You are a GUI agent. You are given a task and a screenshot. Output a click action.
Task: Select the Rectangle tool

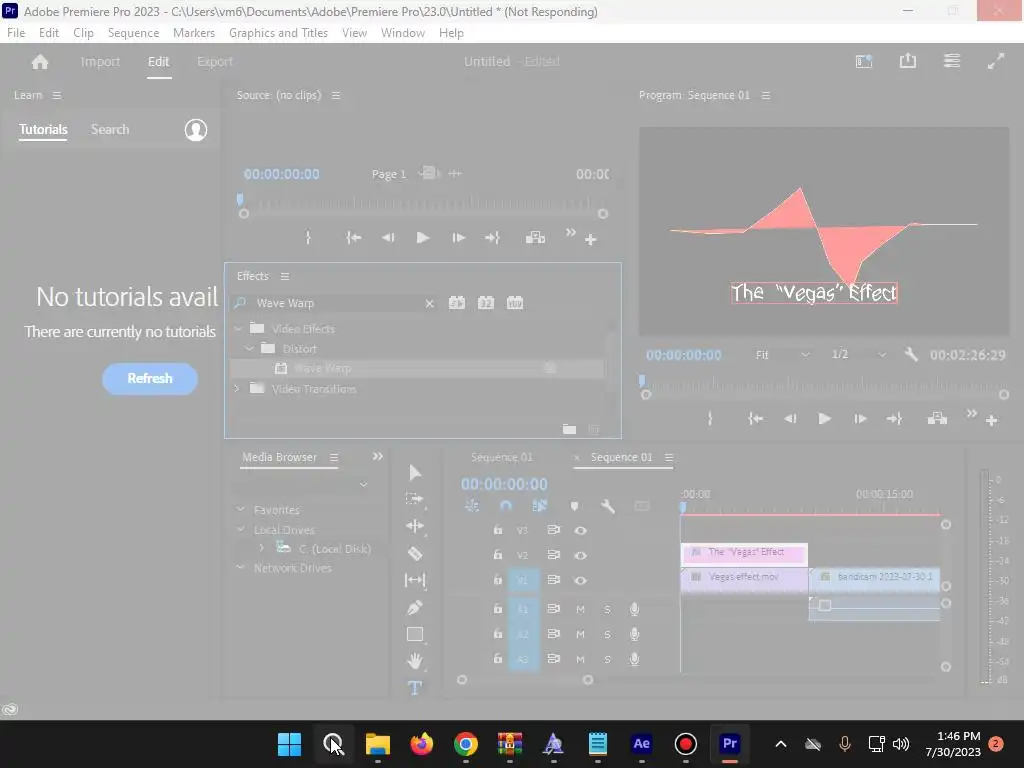coord(415,634)
